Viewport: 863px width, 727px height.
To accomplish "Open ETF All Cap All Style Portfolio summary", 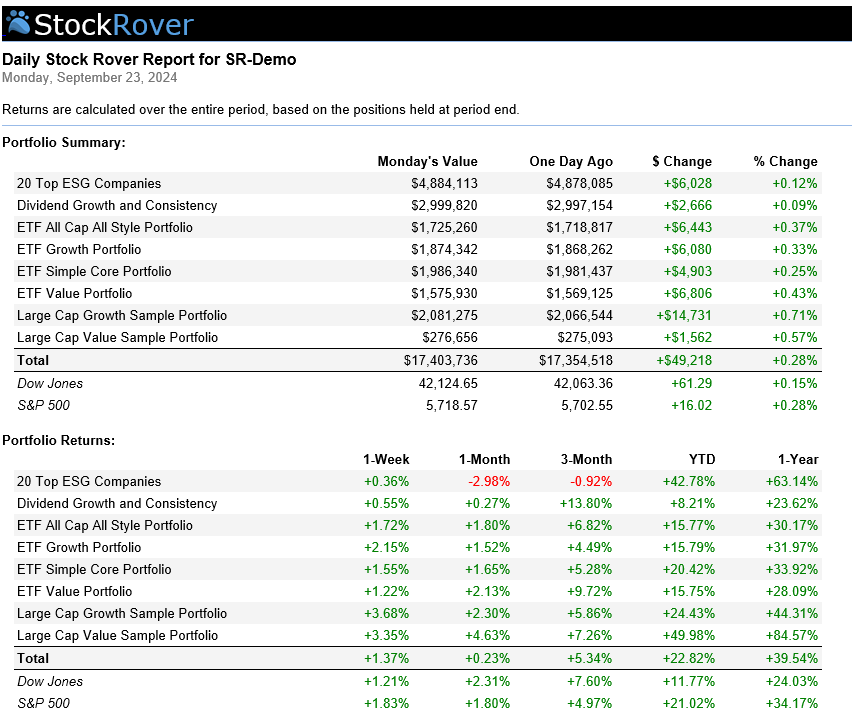I will (418, 227).
